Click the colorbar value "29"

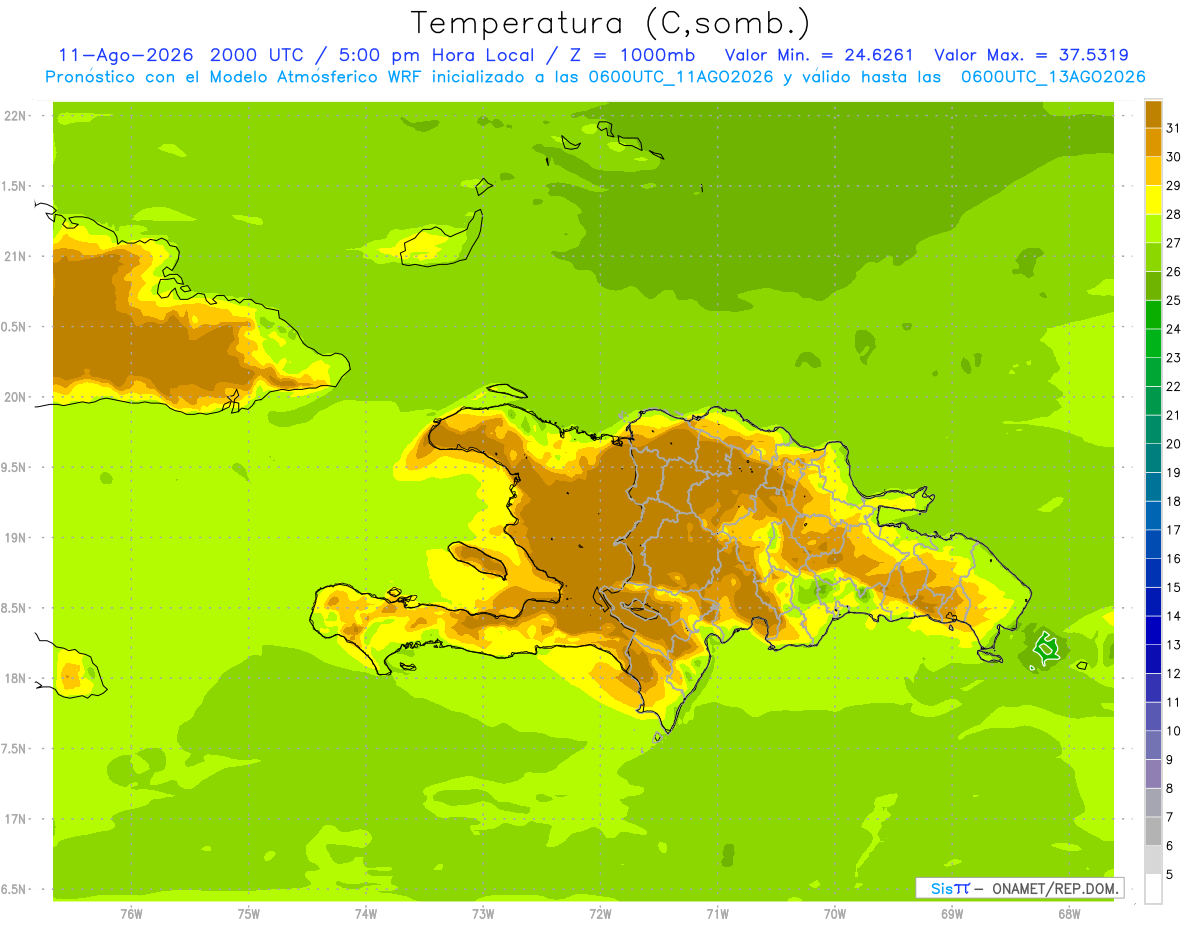1174,186
